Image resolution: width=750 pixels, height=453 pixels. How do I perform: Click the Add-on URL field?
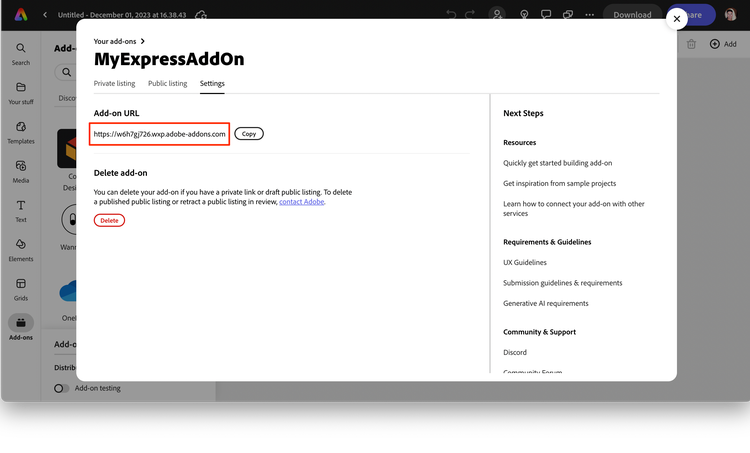point(159,134)
